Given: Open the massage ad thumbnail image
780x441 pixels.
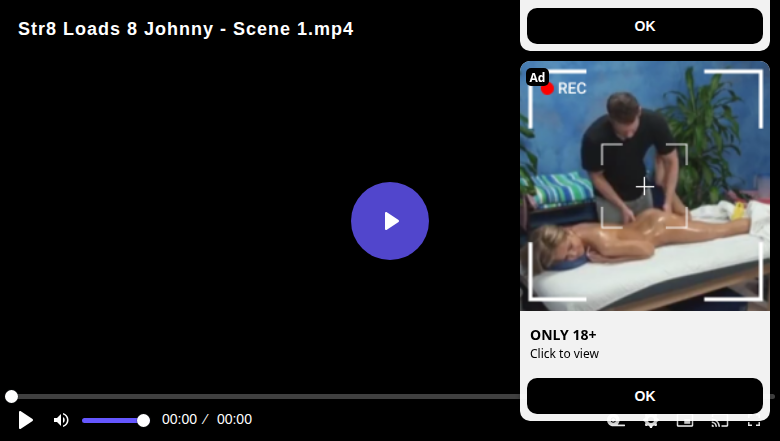Looking at the screenshot, I should [x=645, y=186].
